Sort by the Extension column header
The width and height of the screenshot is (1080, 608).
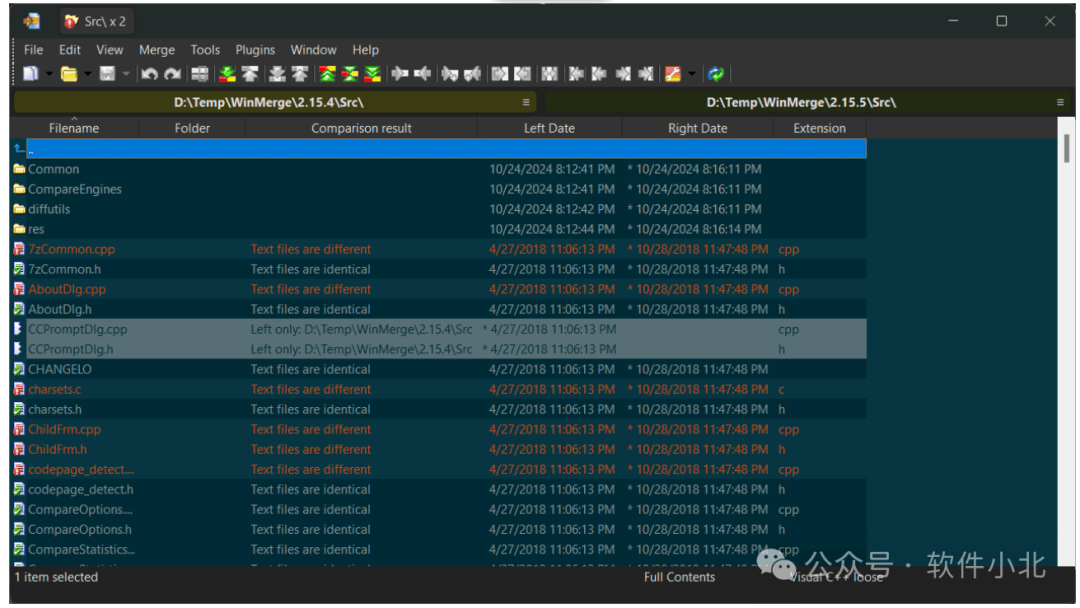(x=820, y=128)
